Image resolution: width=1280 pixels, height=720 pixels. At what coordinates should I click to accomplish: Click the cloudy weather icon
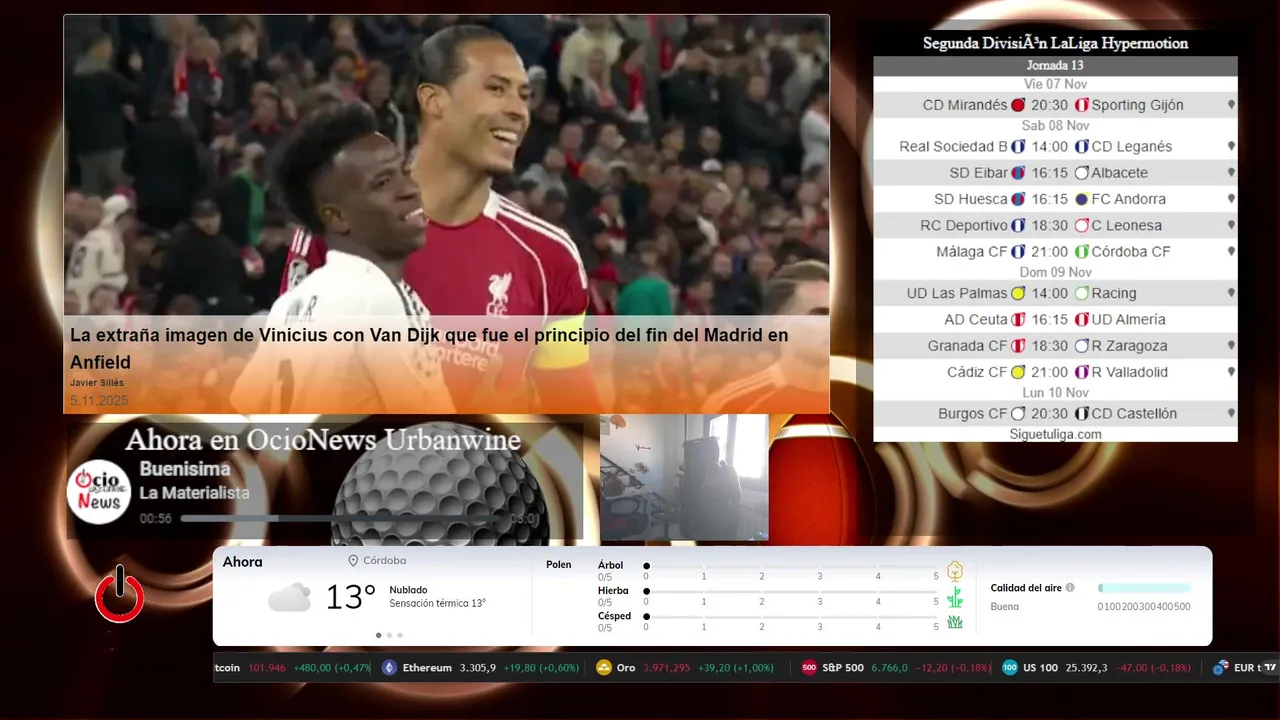coord(289,598)
